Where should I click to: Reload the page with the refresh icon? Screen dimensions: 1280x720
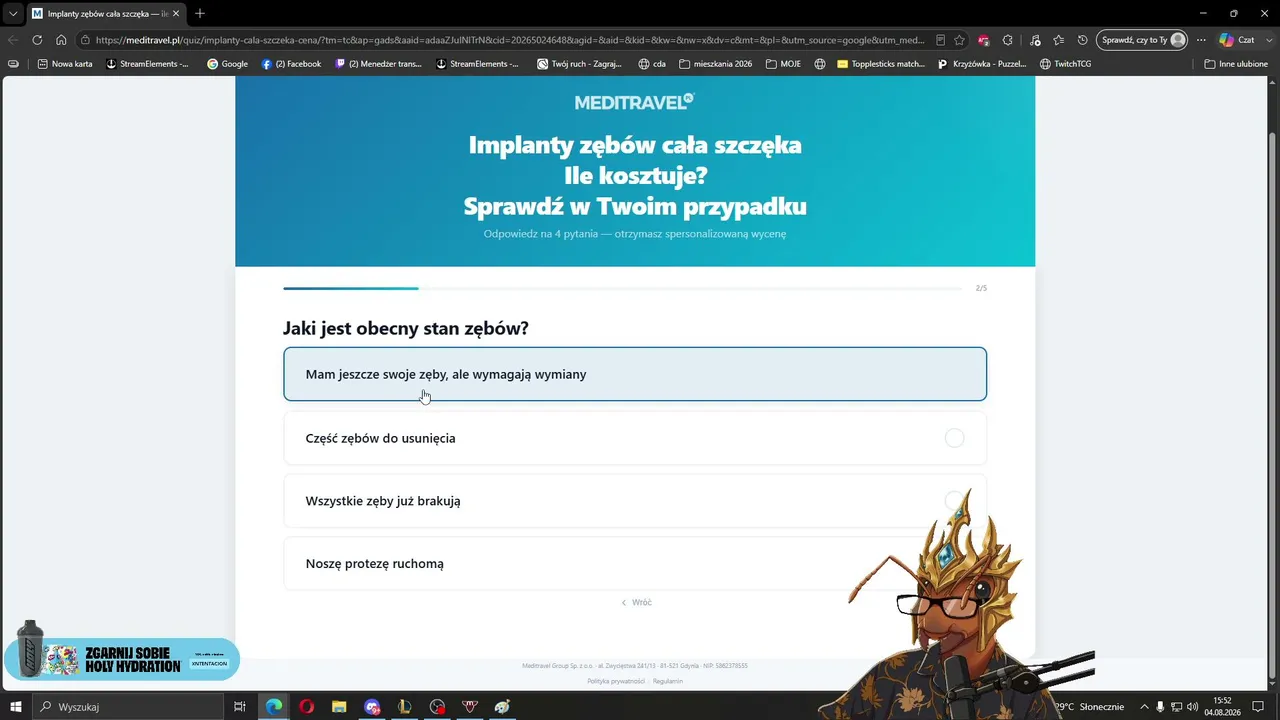[37, 40]
